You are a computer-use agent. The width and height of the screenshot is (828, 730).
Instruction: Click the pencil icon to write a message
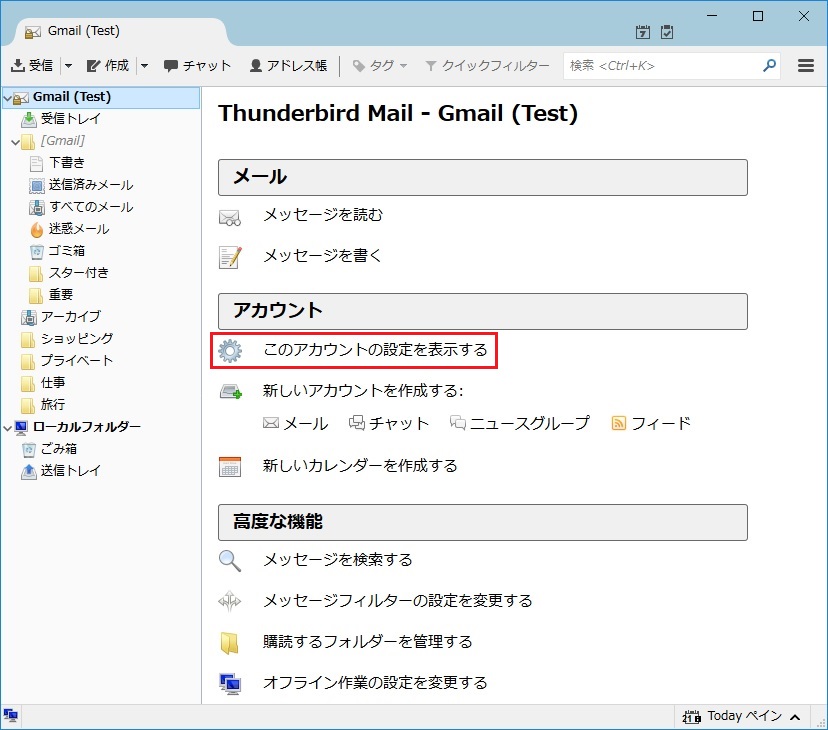click(230, 257)
